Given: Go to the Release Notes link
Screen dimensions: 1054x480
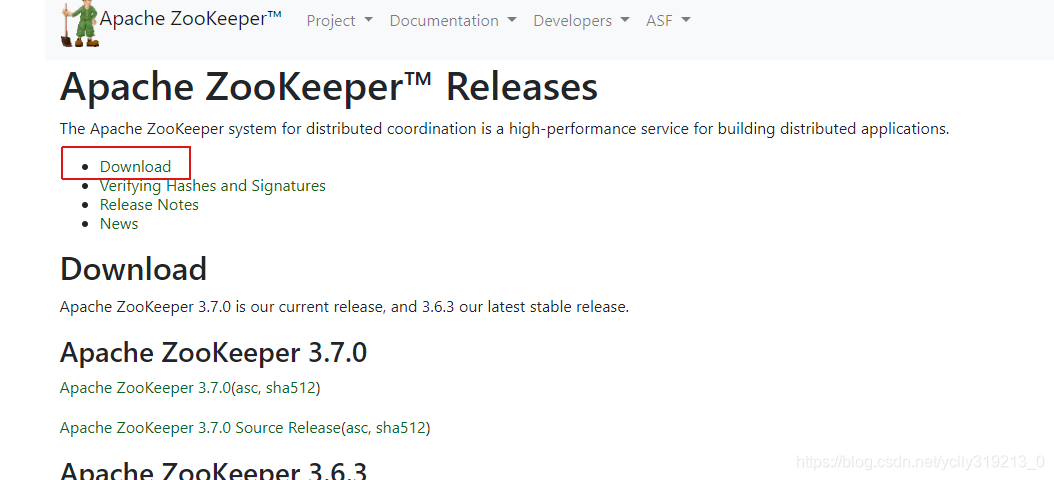Looking at the screenshot, I should point(149,204).
